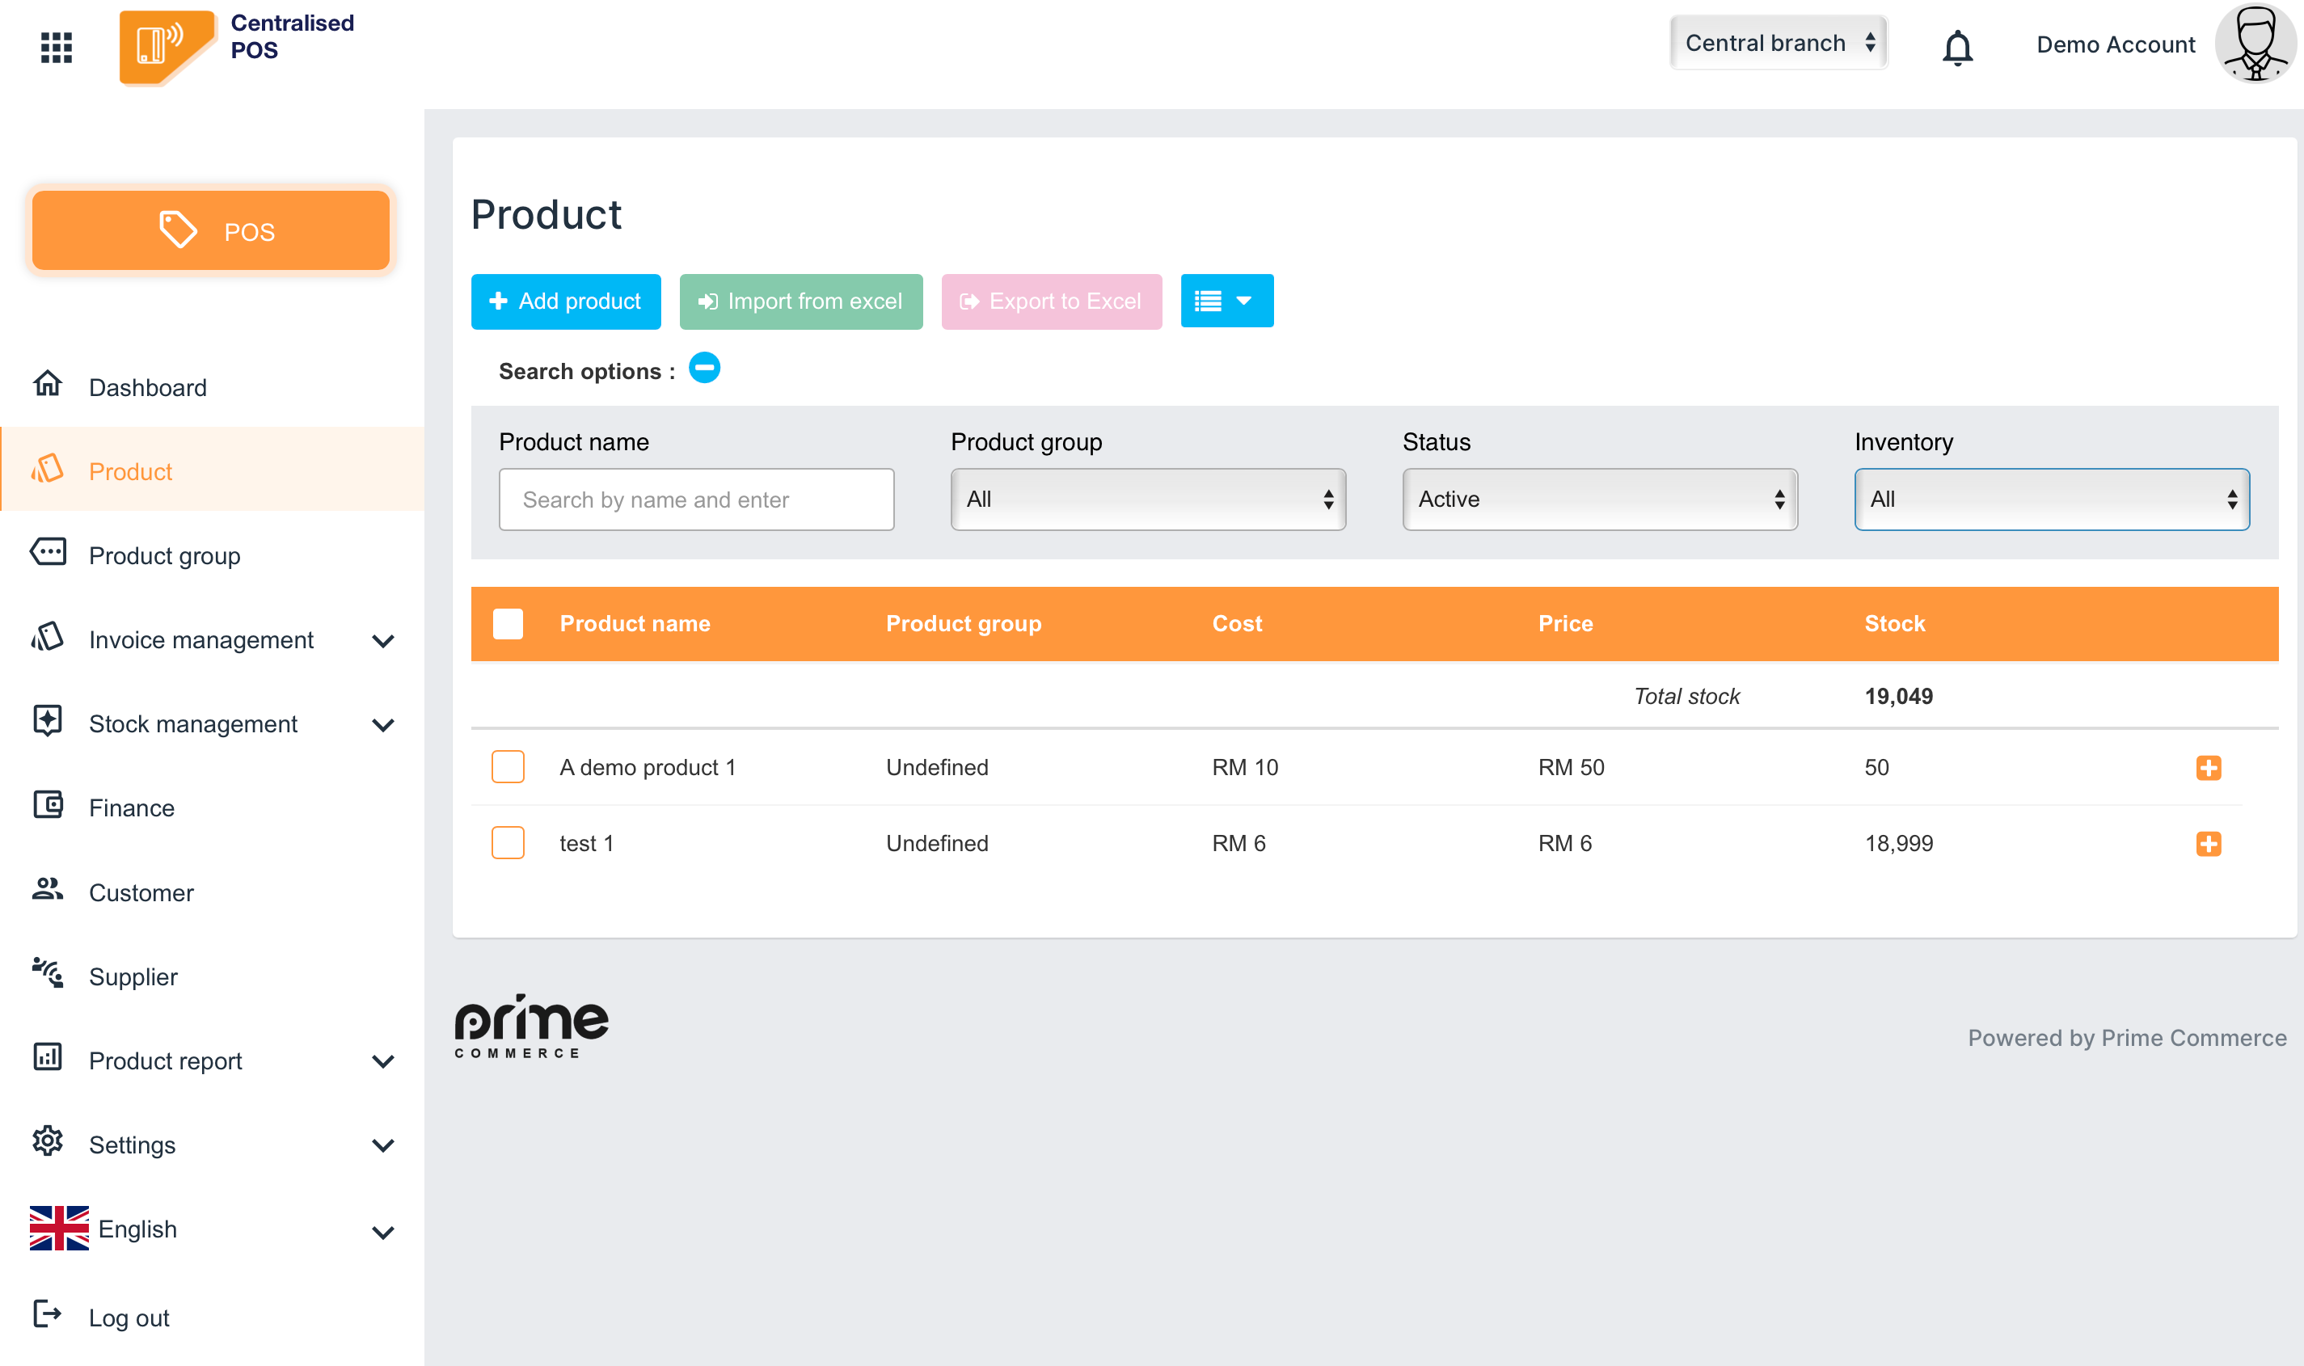Go to Dashboard in sidebar
Screen dimensions: 2304x1366
pos(147,387)
